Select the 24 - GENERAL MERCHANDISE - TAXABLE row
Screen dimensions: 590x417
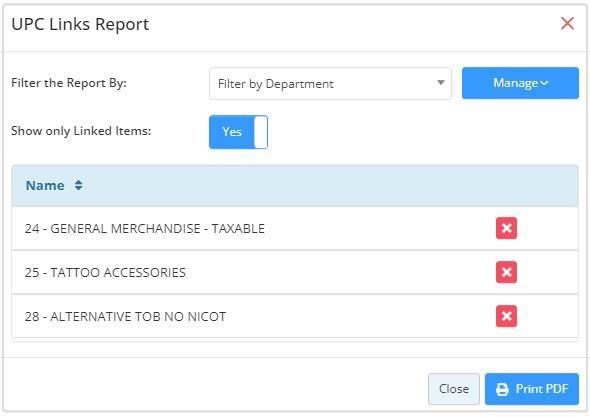pyautogui.click(x=295, y=228)
